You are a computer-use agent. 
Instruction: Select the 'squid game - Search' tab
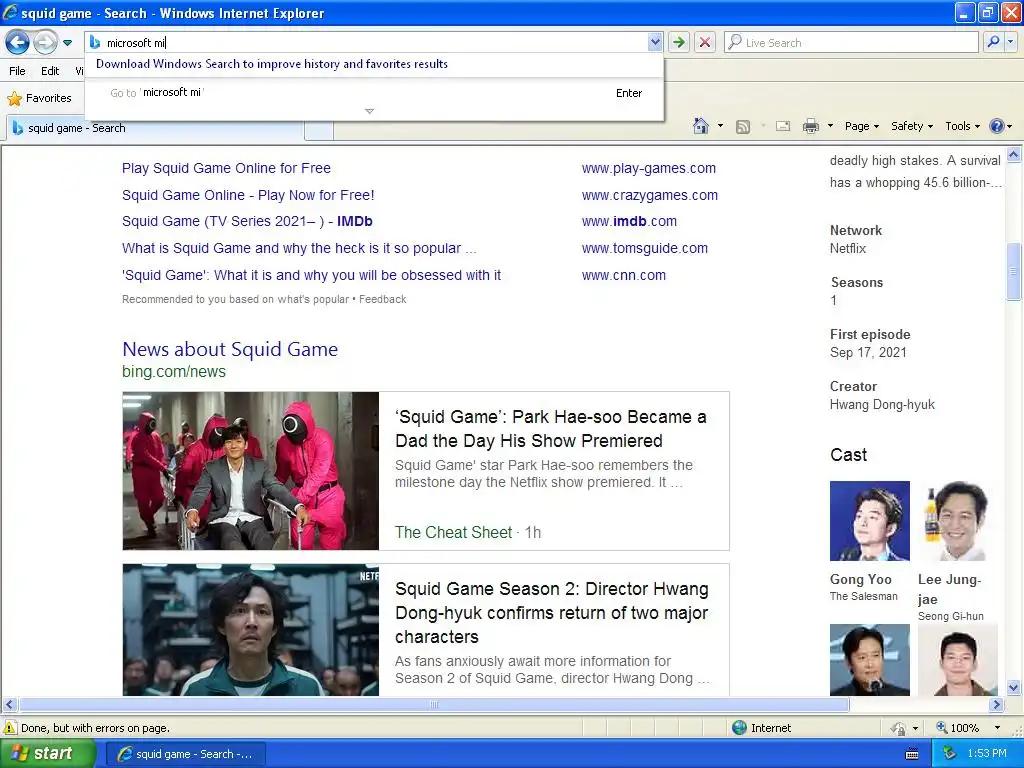click(154, 128)
